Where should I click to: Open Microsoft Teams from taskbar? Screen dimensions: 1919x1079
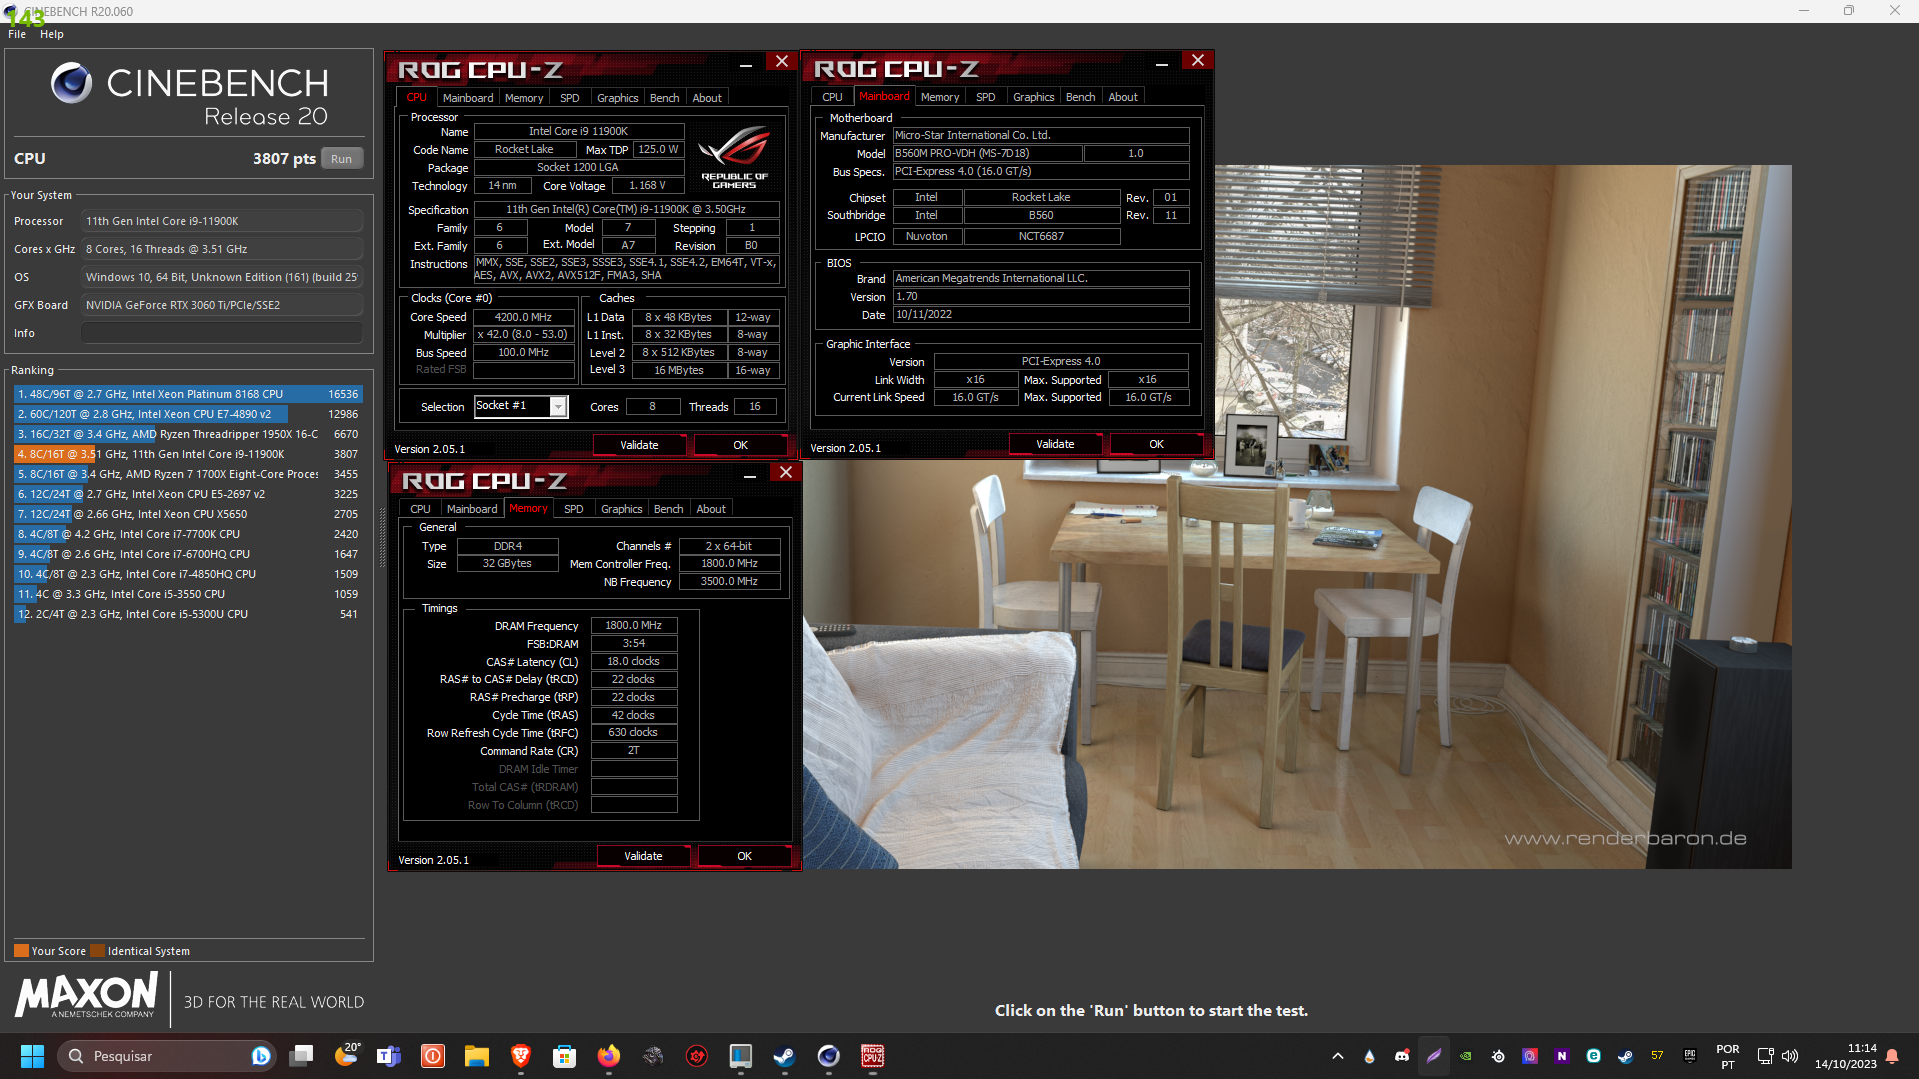389,1056
